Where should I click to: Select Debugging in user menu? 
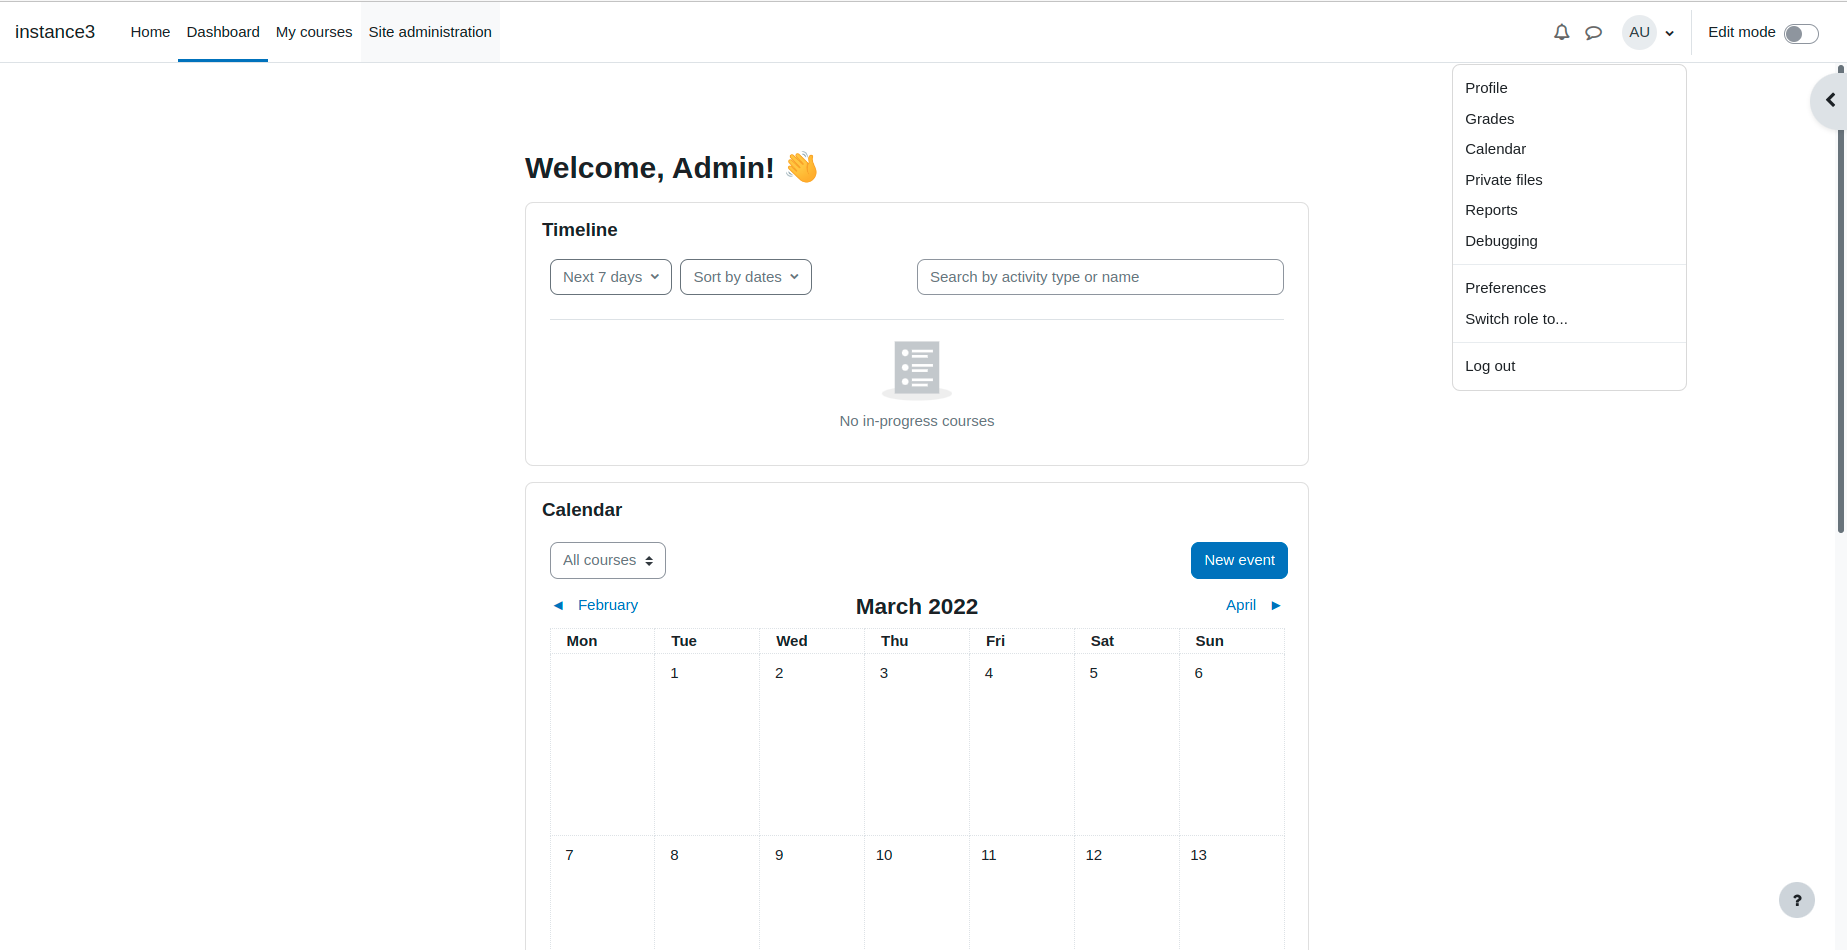(x=1569, y=241)
